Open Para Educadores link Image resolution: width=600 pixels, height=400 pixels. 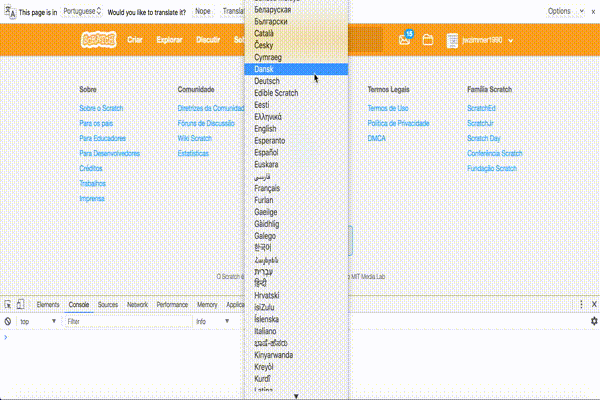click(x=102, y=138)
